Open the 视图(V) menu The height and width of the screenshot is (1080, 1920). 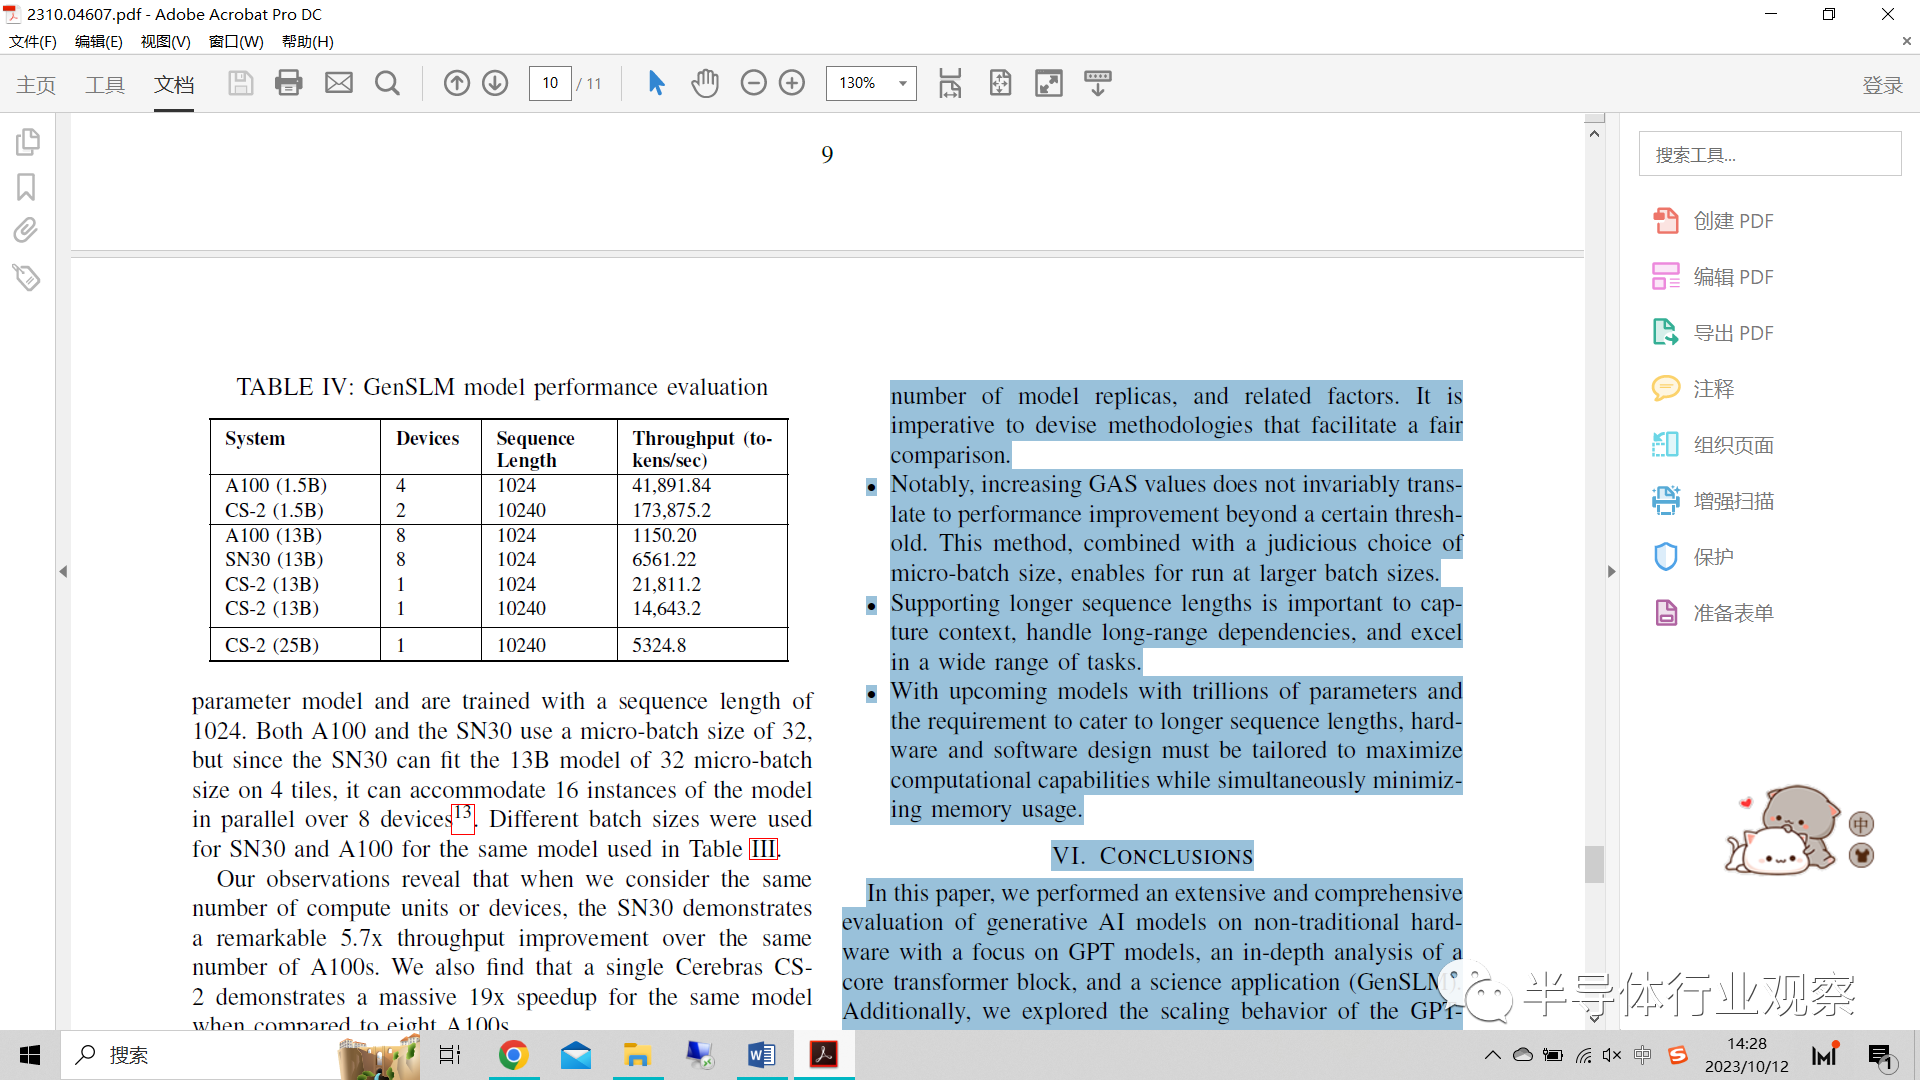(166, 41)
